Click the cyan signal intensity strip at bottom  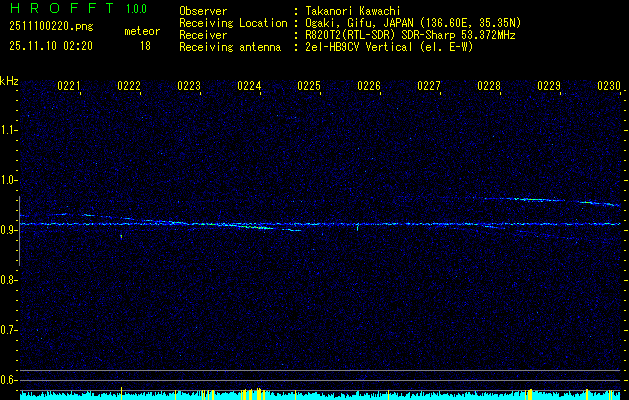320,395
